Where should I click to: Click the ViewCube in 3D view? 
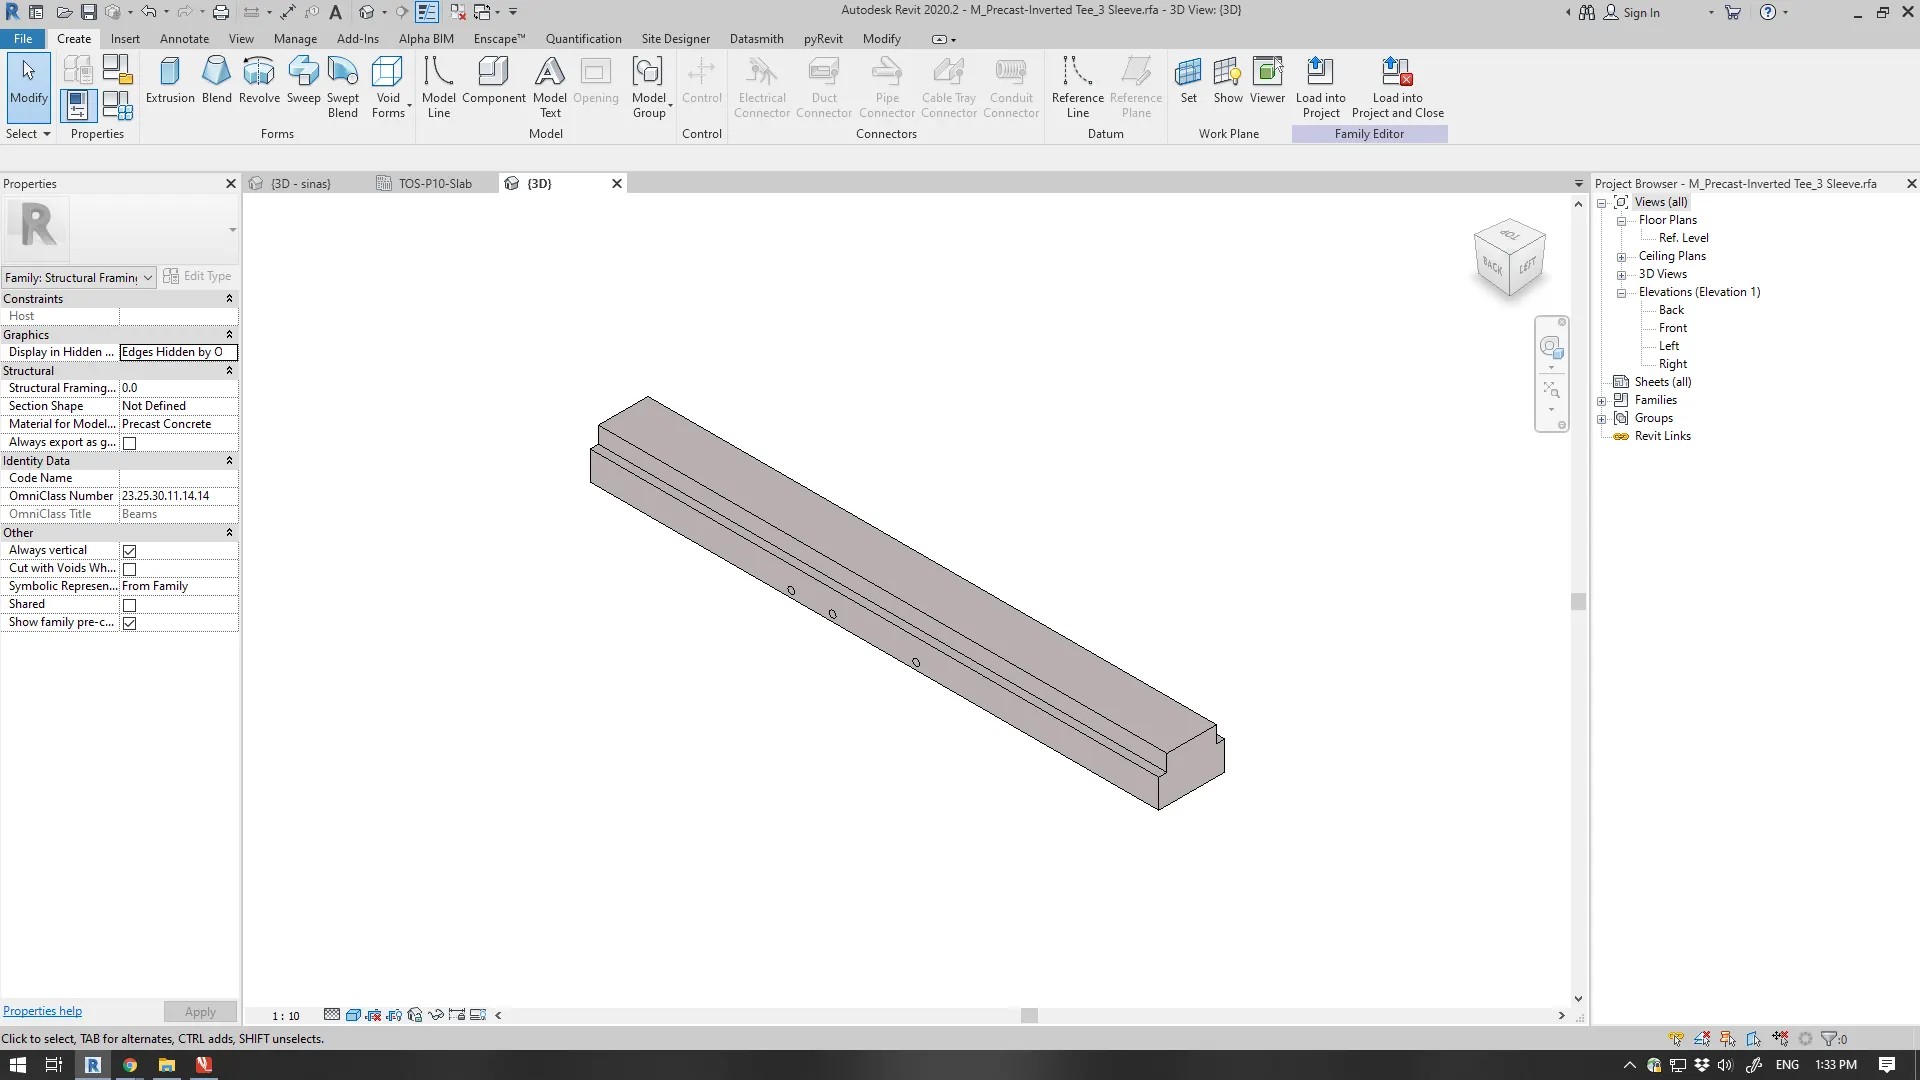[1509, 259]
